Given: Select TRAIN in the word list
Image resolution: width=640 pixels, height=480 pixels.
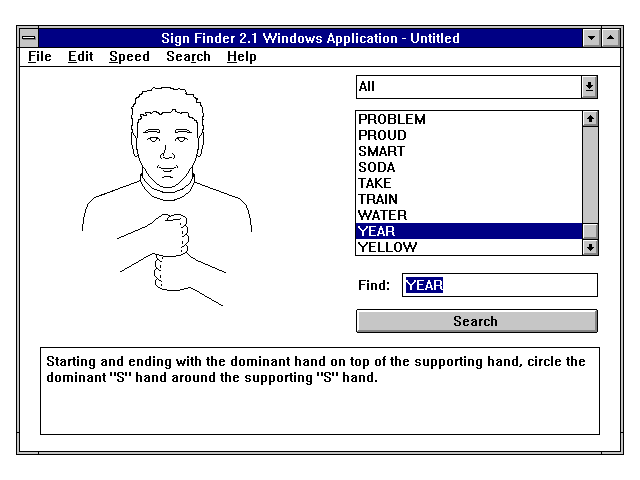Looking at the screenshot, I should point(378,199).
